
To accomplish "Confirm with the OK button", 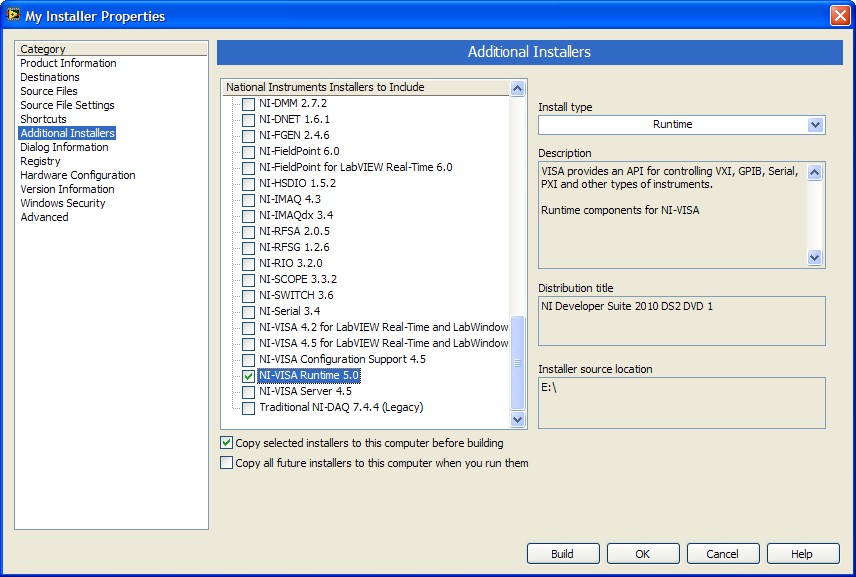I will point(643,554).
